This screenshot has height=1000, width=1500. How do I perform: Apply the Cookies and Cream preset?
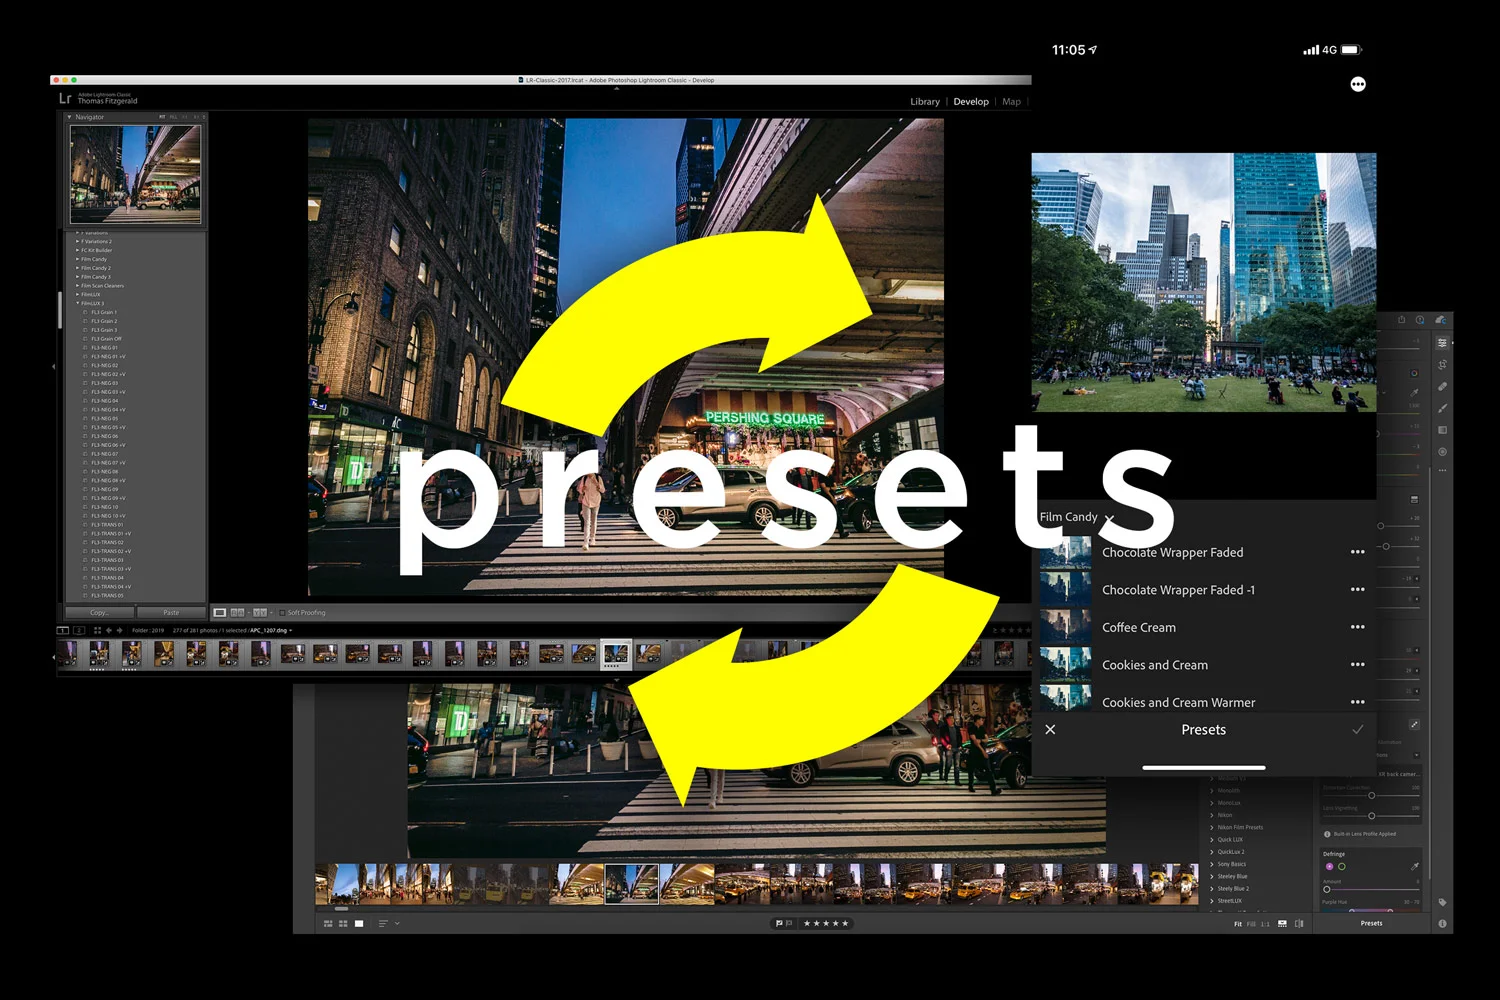(x=1155, y=665)
